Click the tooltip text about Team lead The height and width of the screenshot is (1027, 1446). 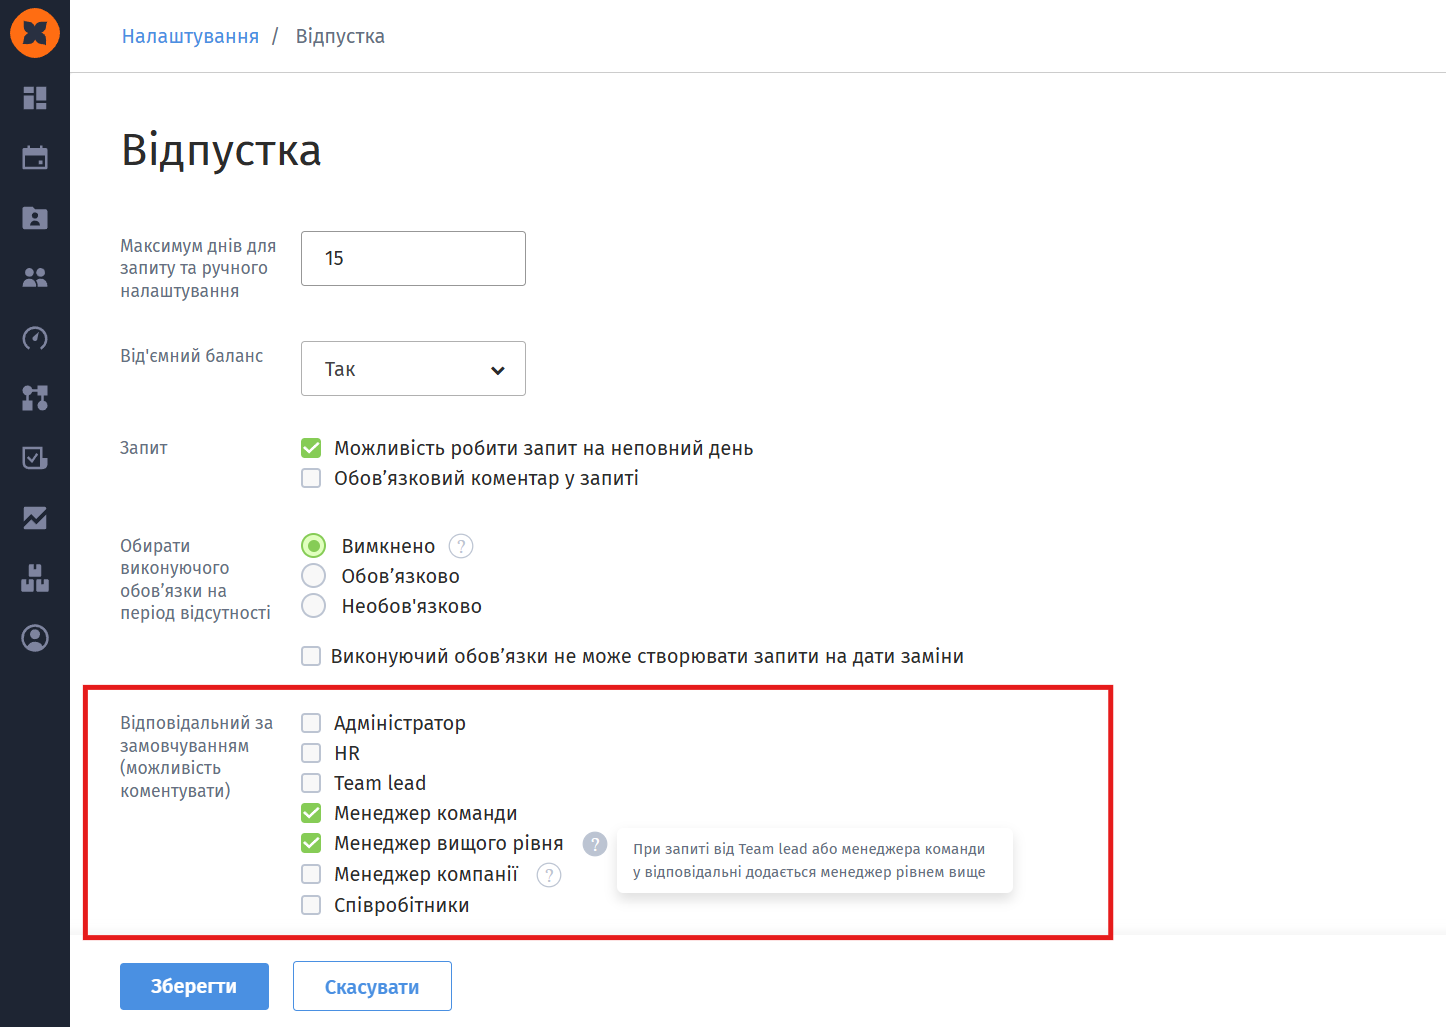[x=809, y=860]
